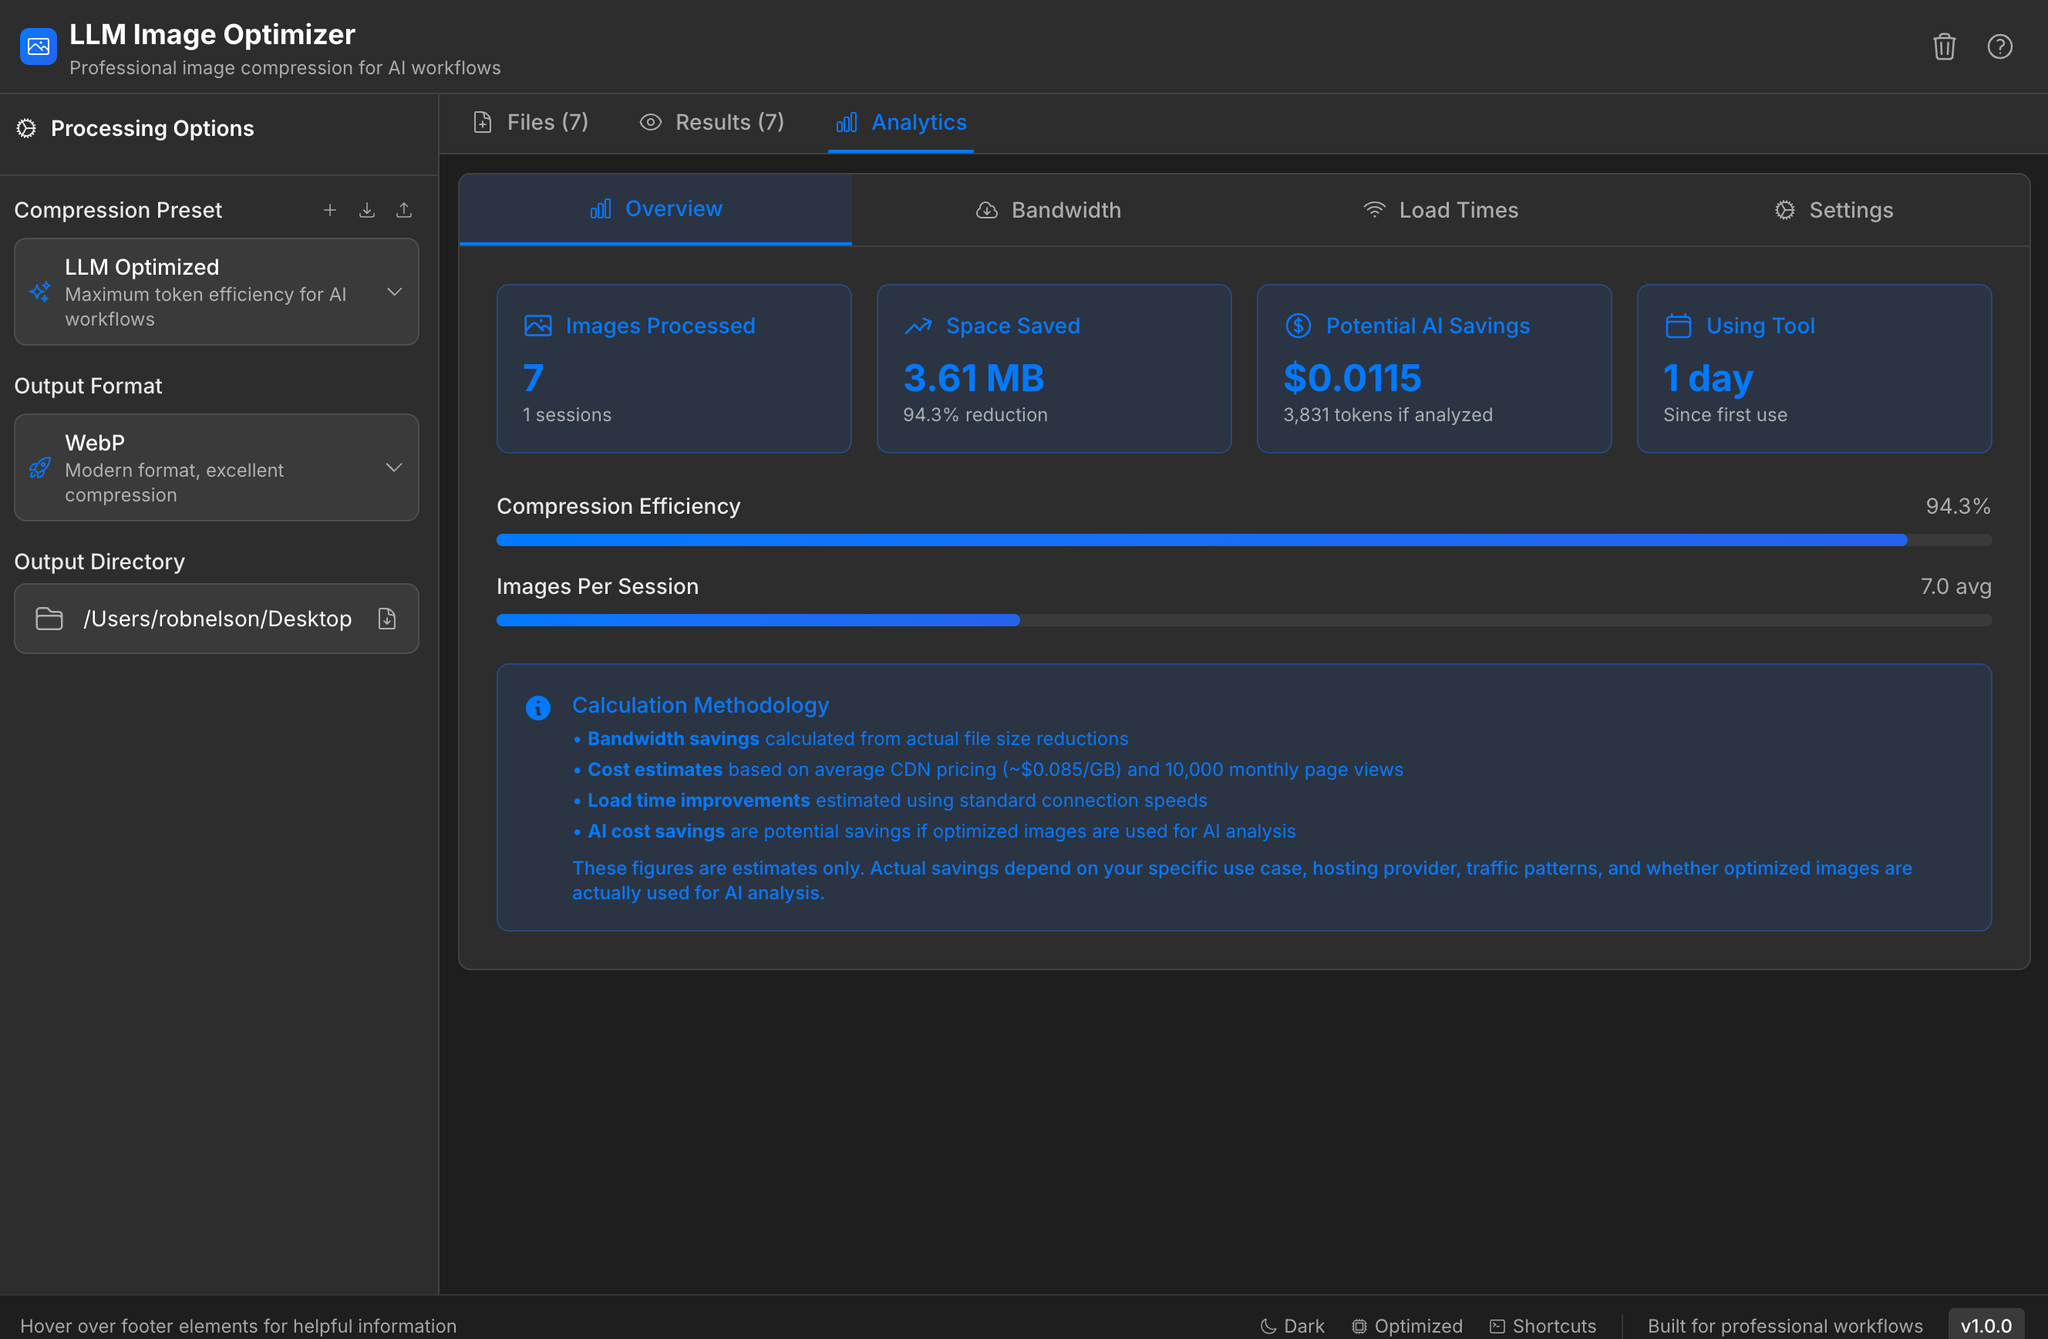
Task: Click the trash can icon in header
Action: coord(1944,47)
